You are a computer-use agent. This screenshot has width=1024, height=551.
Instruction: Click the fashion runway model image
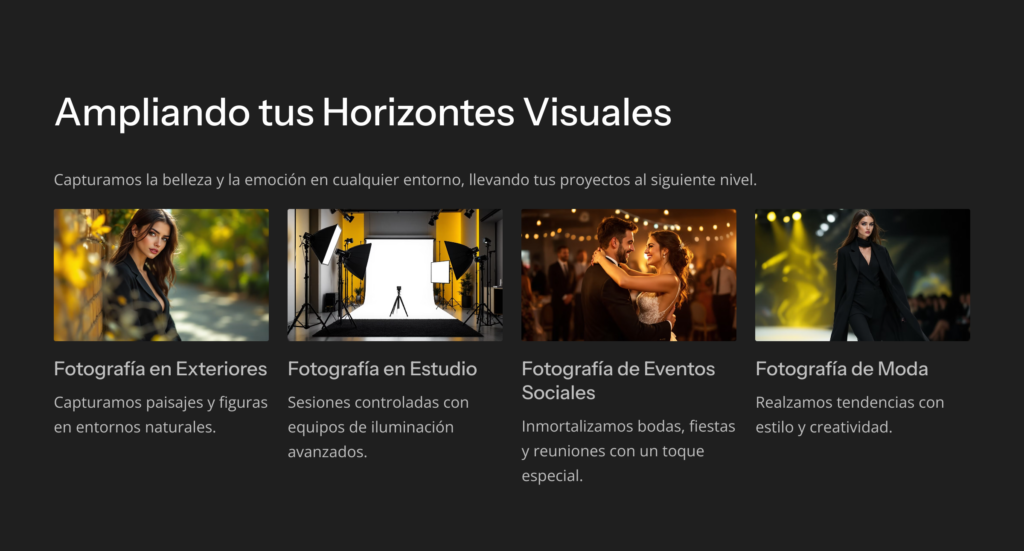863,275
